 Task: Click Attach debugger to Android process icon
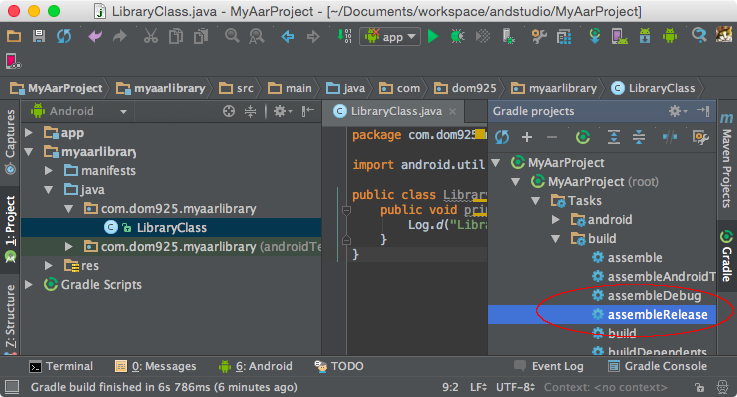point(508,36)
